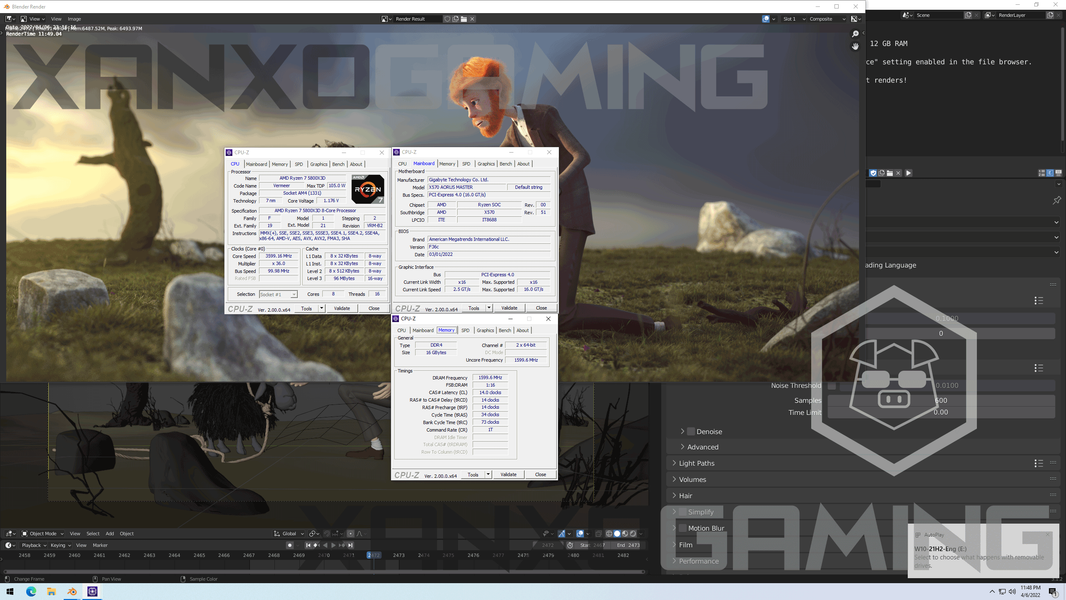The height and width of the screenshot is (600, 1066).
Task: Select solid viewport shading sphere icon
Action: point(617,533)
